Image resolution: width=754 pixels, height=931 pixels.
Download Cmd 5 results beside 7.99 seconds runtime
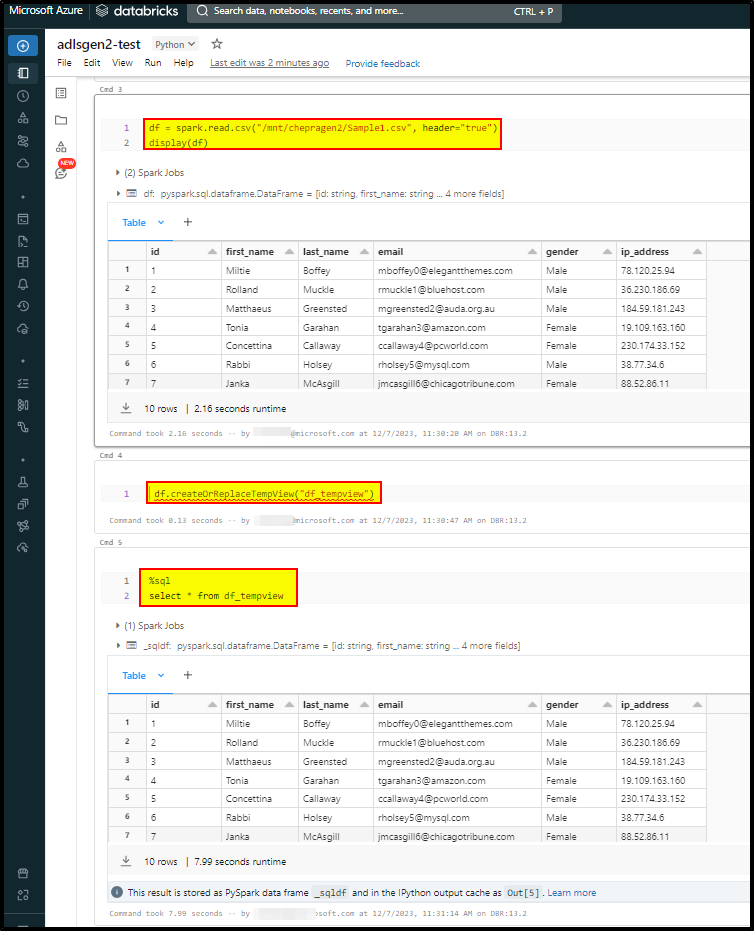126,861
